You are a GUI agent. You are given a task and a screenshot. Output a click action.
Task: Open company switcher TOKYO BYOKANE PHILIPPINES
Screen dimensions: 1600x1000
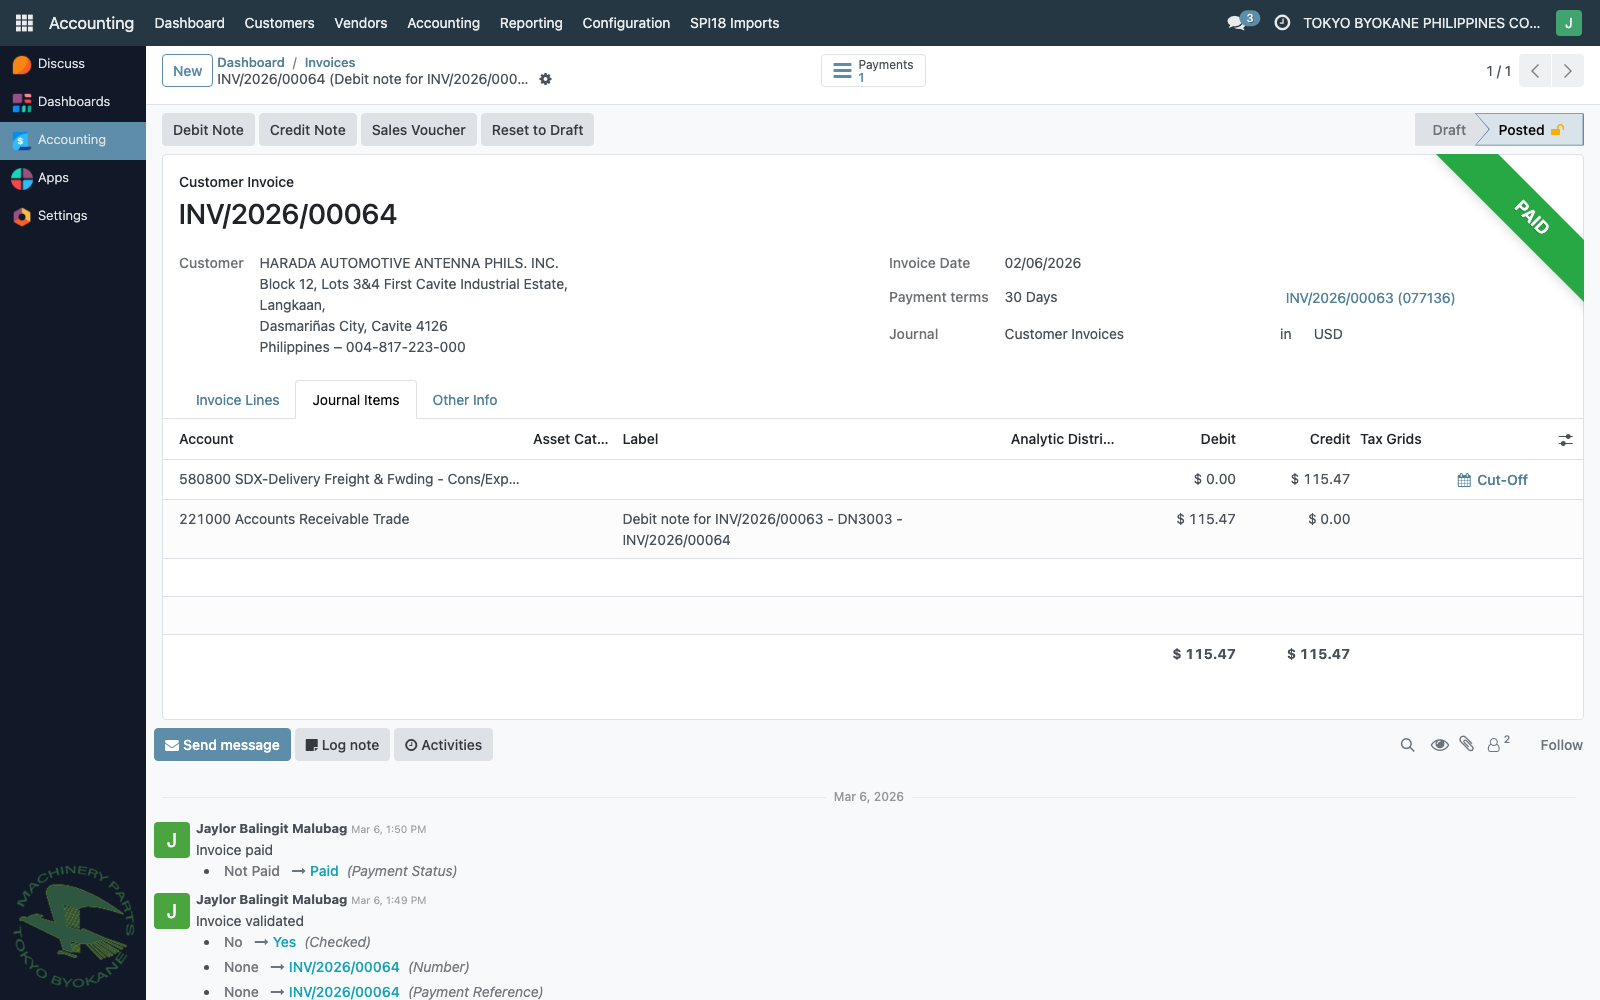coord(1421,23)
